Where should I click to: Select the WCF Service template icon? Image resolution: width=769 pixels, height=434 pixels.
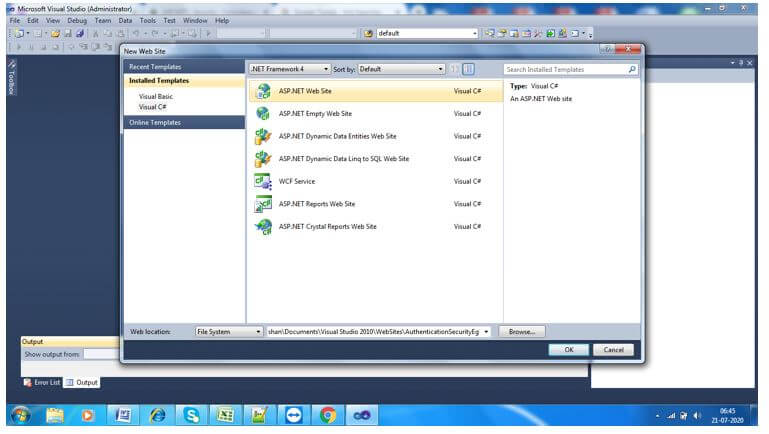[263, 181]
